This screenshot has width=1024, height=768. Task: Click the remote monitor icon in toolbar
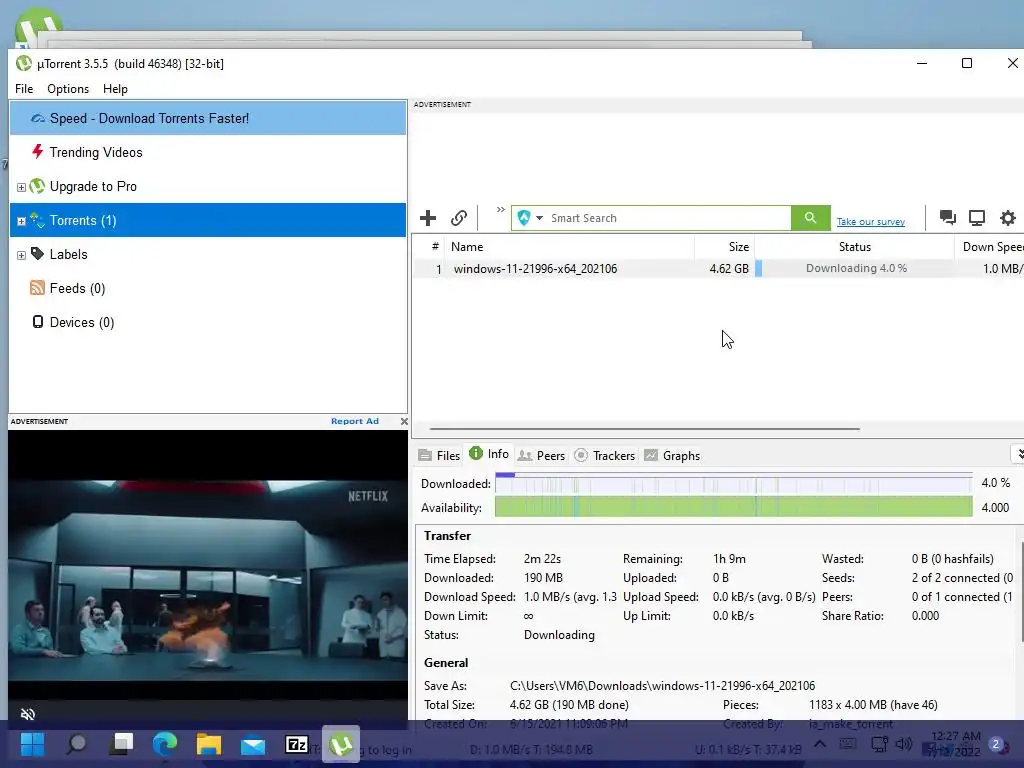[977, 217]
